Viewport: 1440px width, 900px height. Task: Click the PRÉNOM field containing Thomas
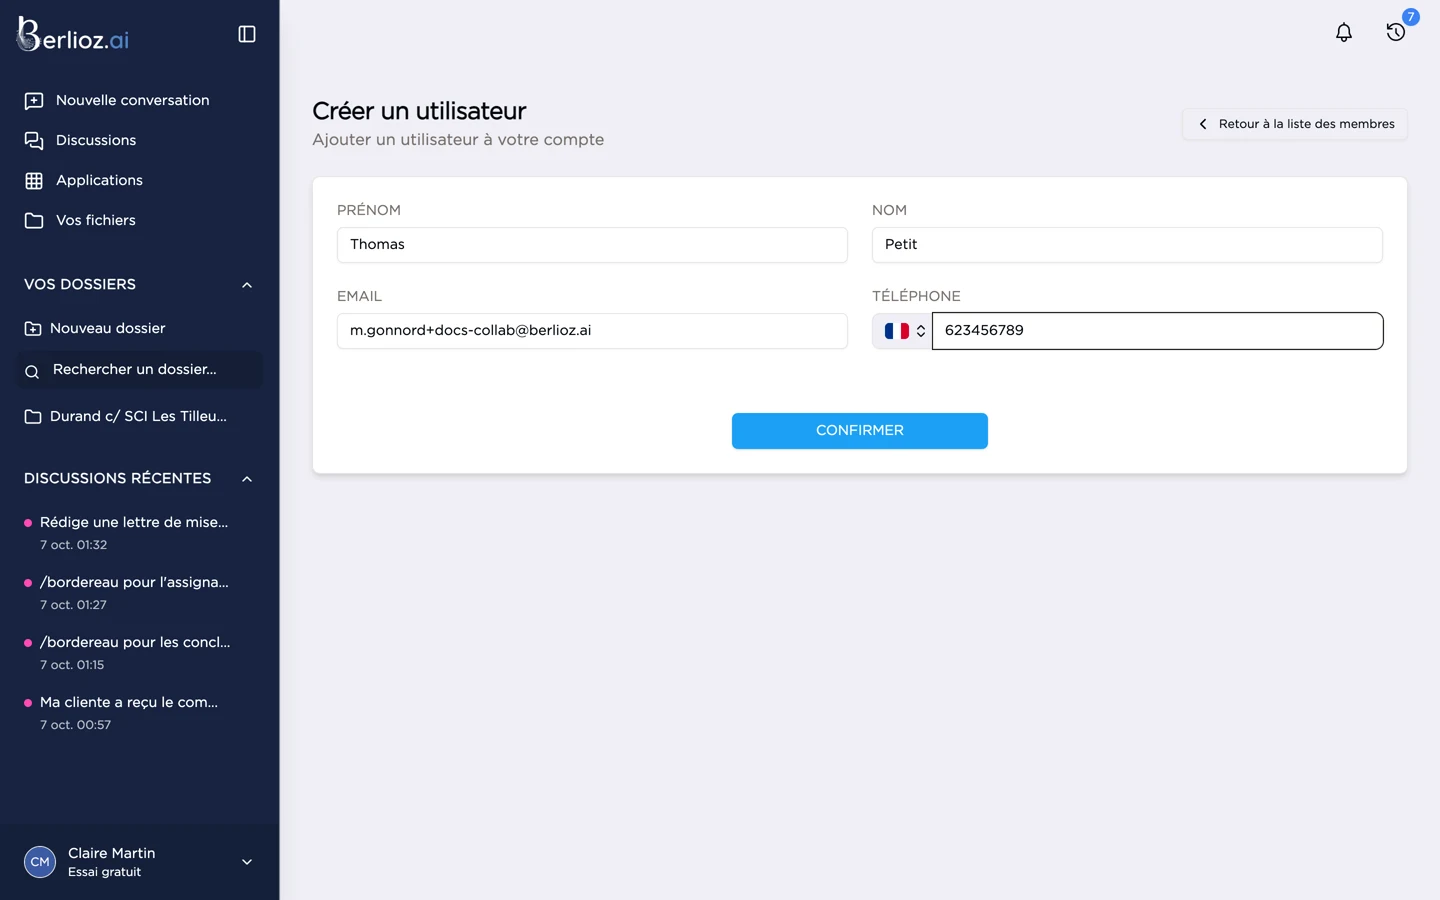[x=592, y=245]
